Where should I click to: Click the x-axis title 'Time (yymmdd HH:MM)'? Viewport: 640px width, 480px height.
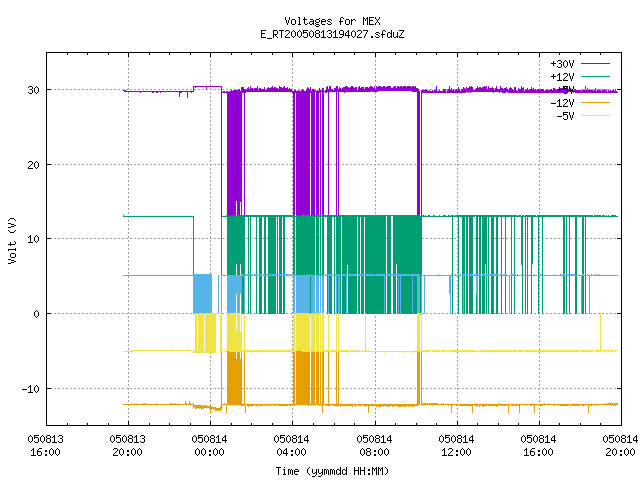click(x=332, y=471)
